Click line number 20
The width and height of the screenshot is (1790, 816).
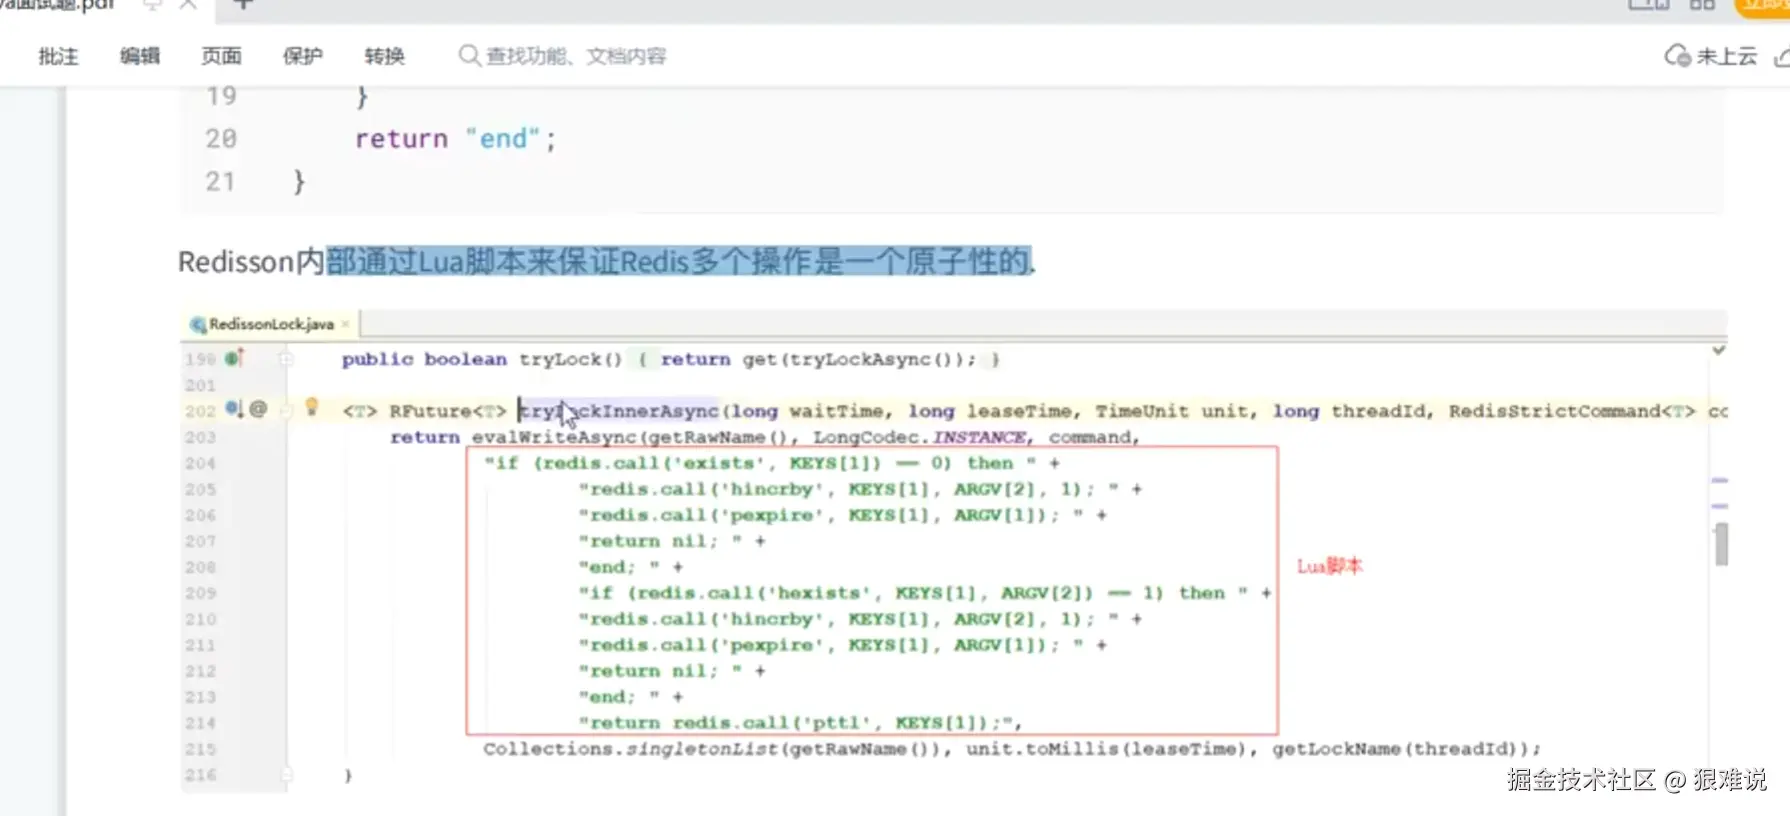click(x=221, y=139)
